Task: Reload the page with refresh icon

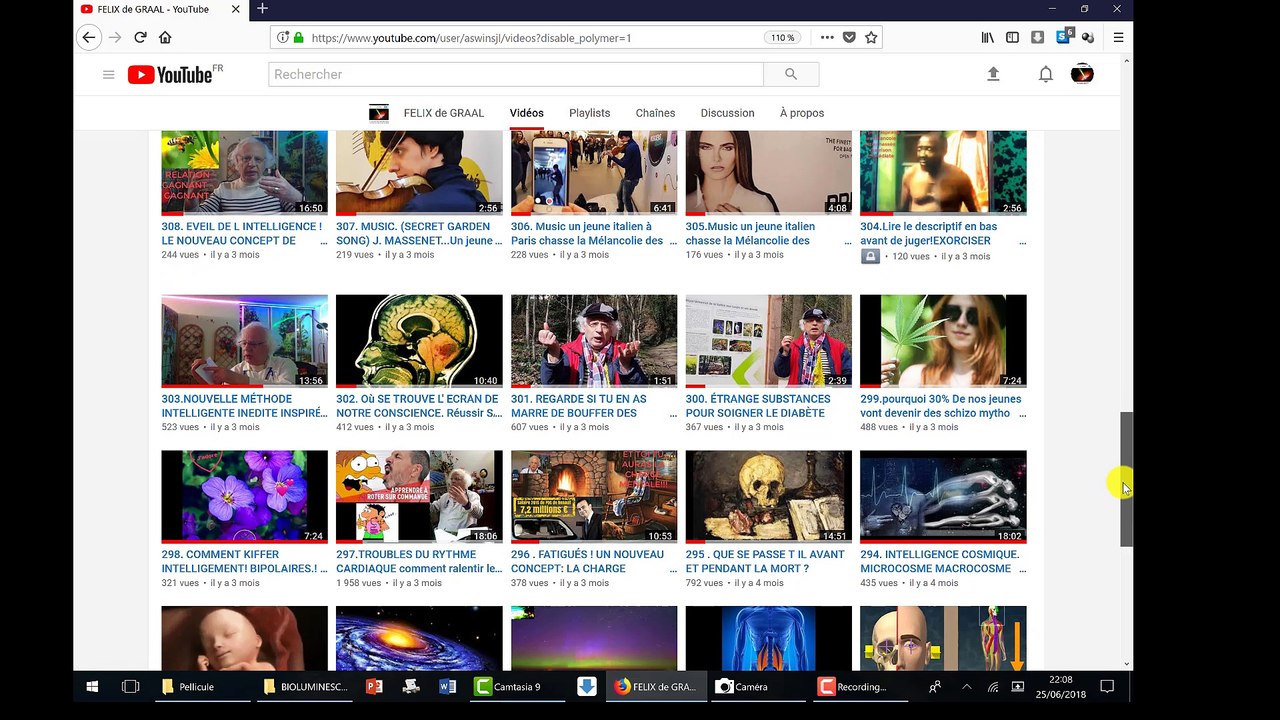Action: click(140, 38)
